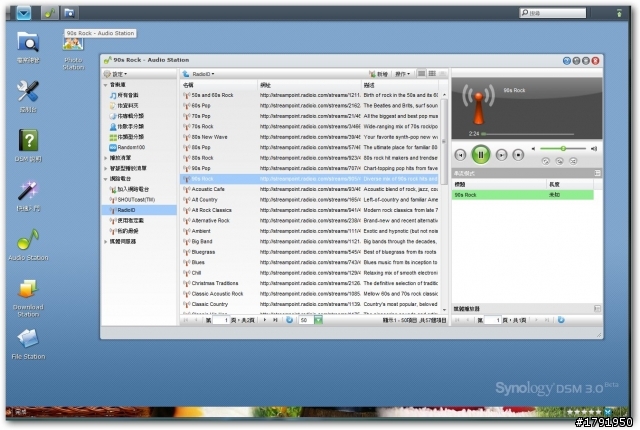Expand the smart playlist tree node
Viewport: 640px width, 430px height.
pyautogui.click(x=106, y=168)
